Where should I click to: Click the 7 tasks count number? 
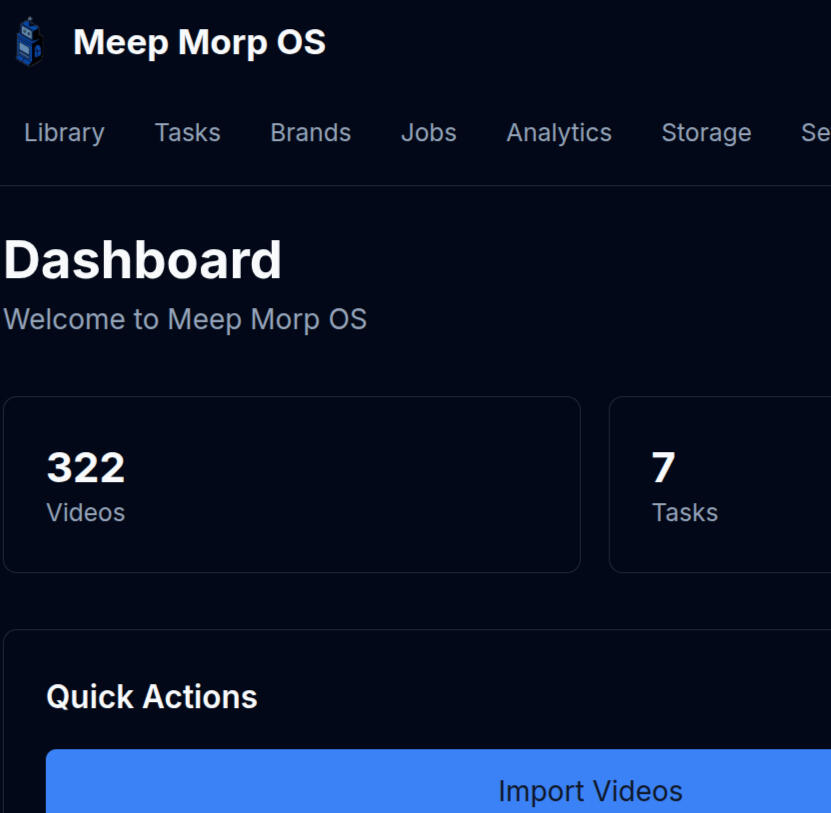click(663, 468)
